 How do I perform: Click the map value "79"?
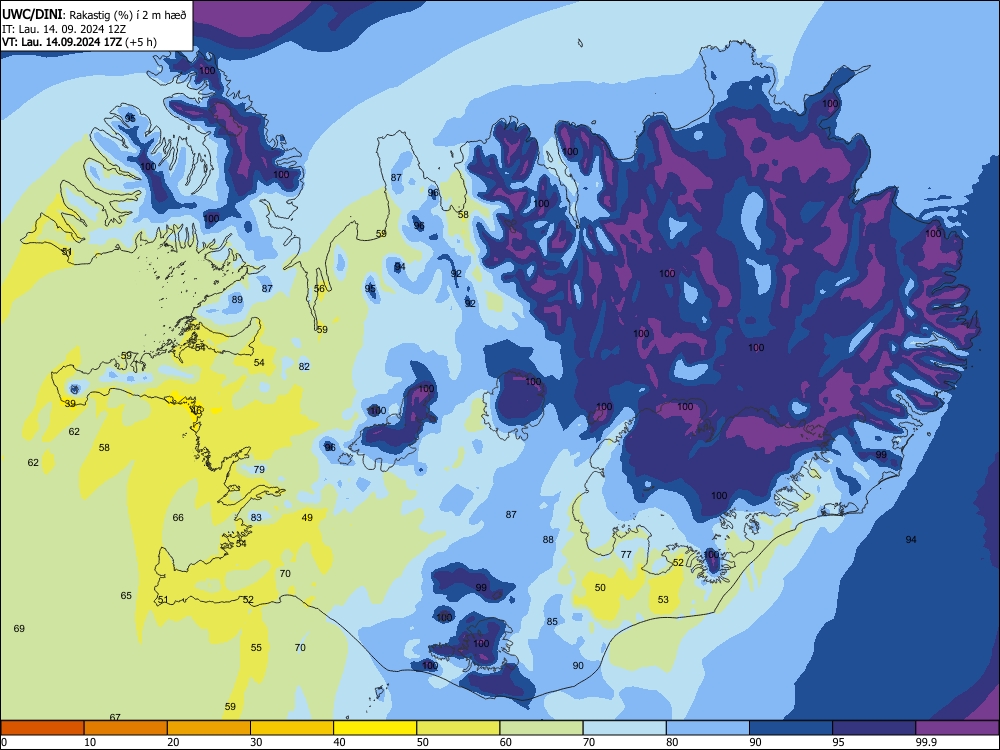pyautogui.click(x=259, y=469)
